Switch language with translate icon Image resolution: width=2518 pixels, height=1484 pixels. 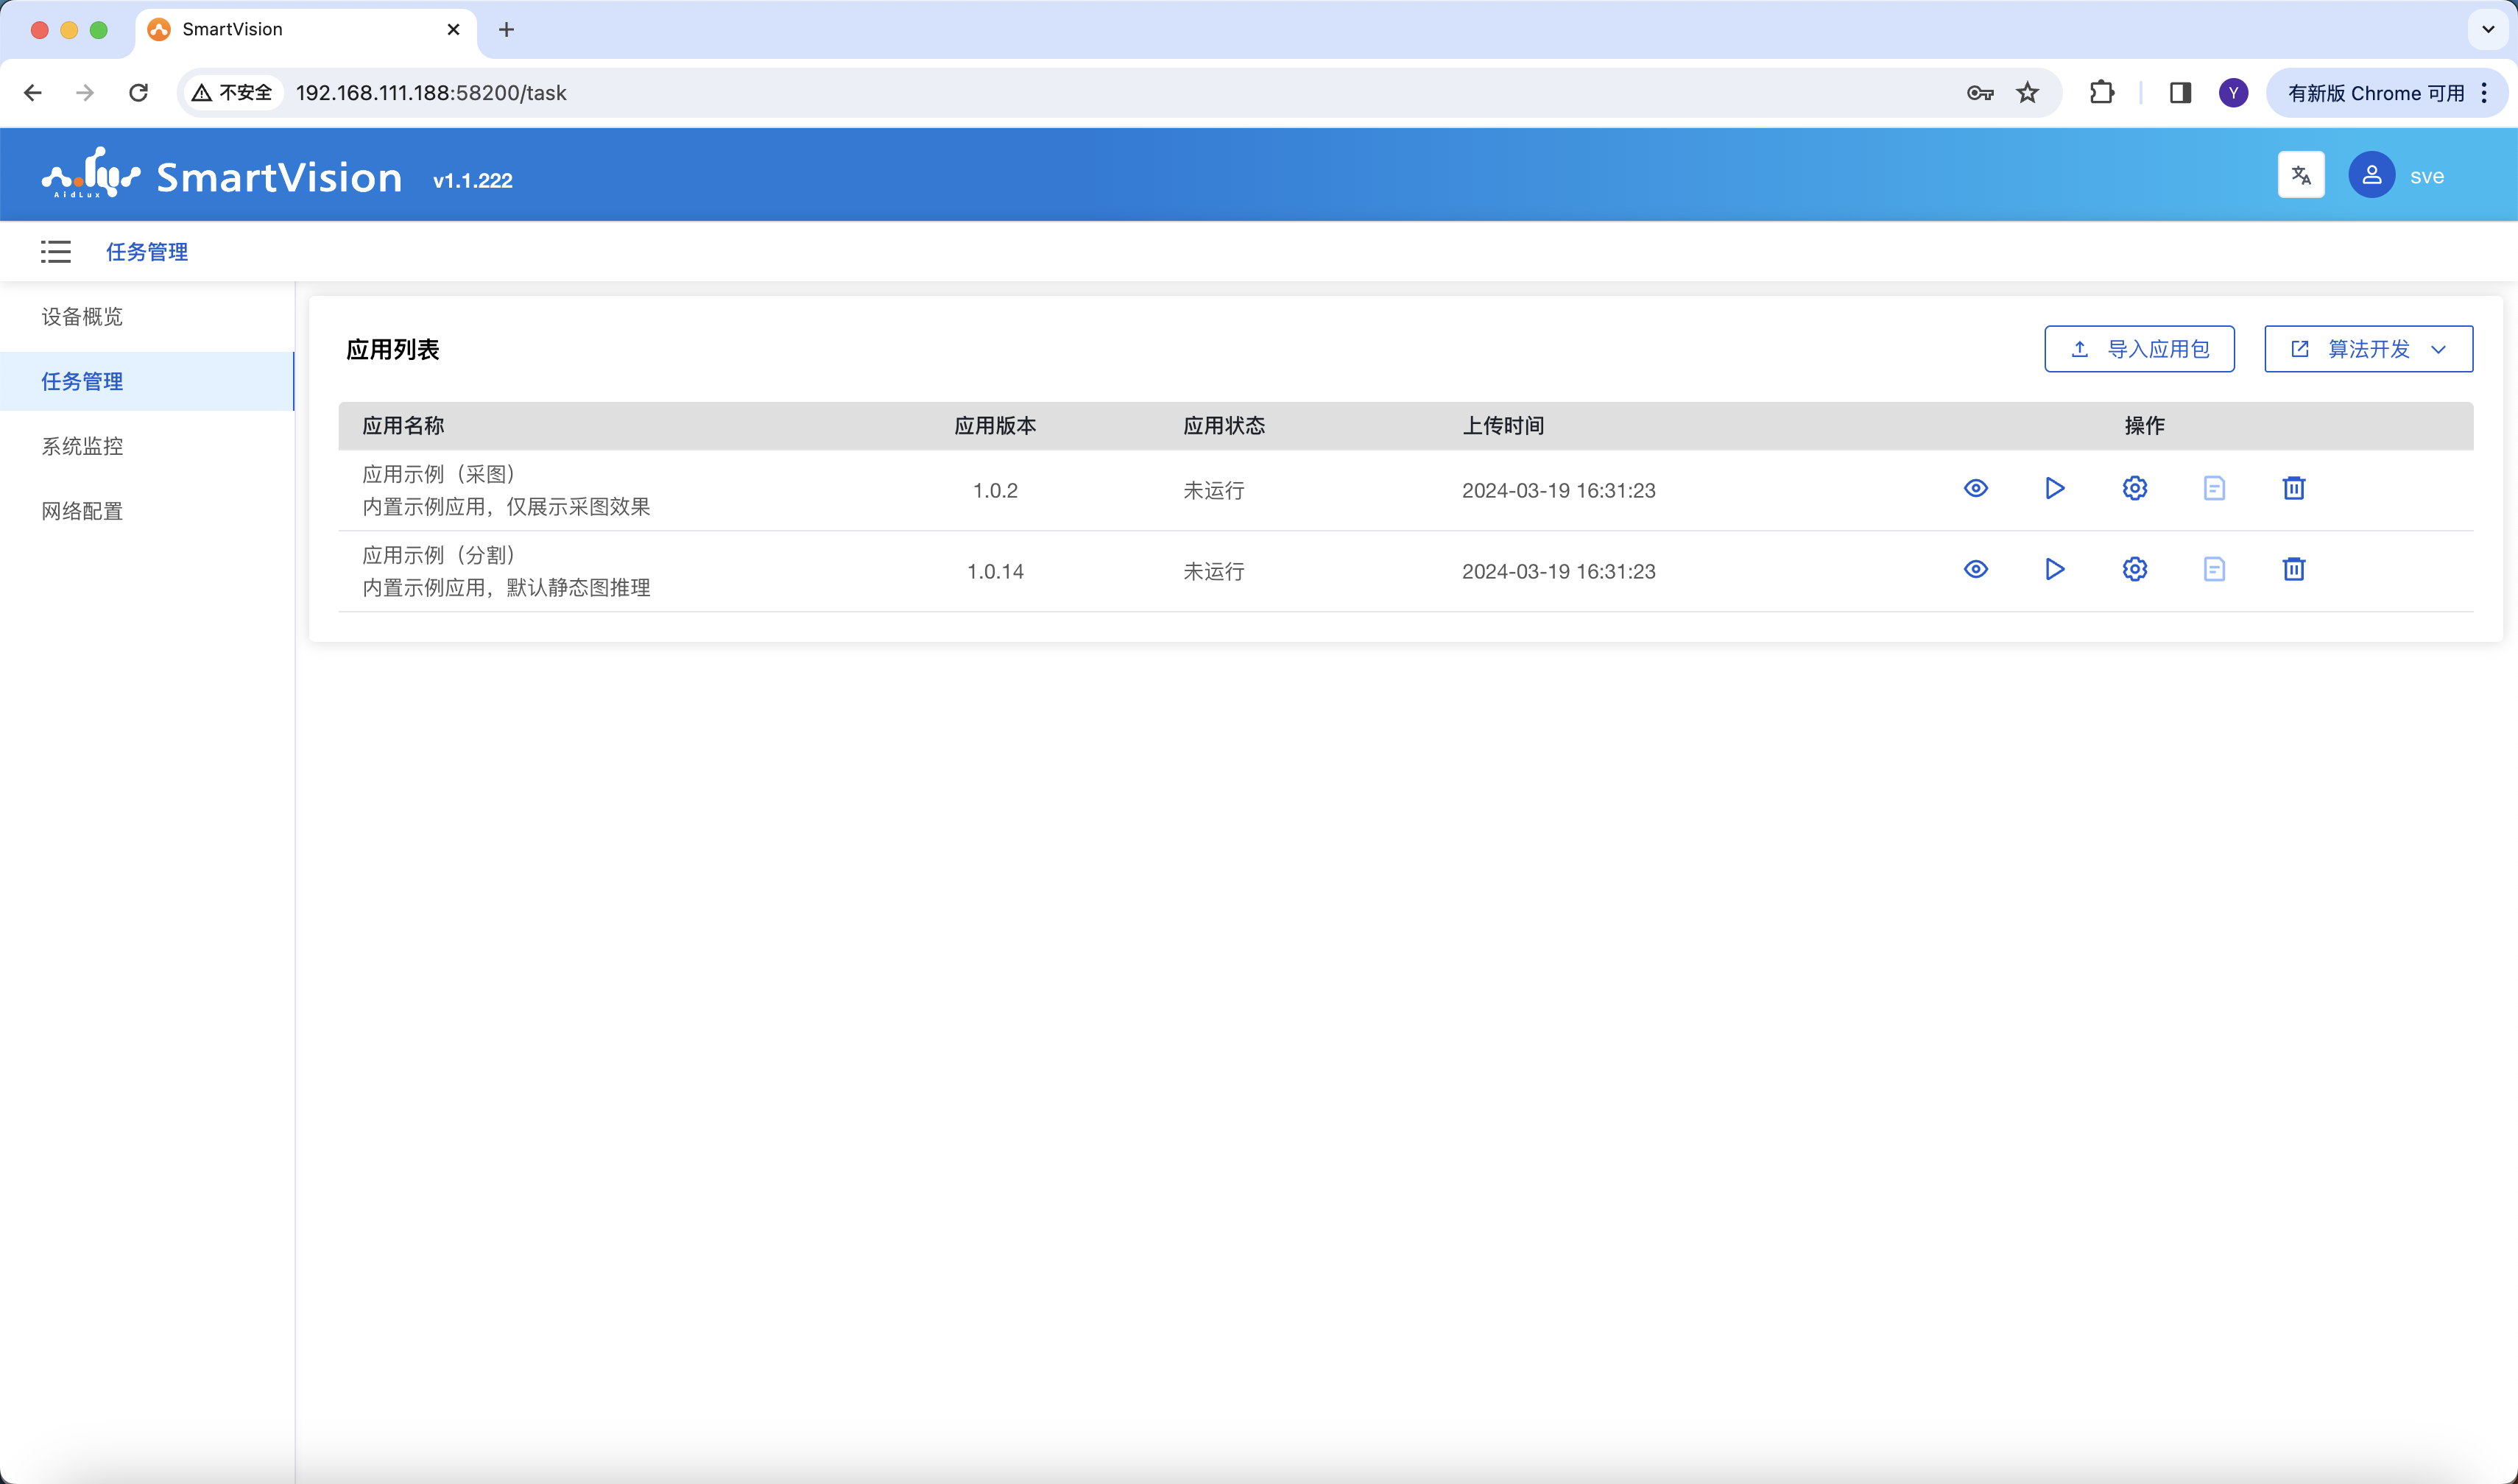click(x=2301, y=175)
